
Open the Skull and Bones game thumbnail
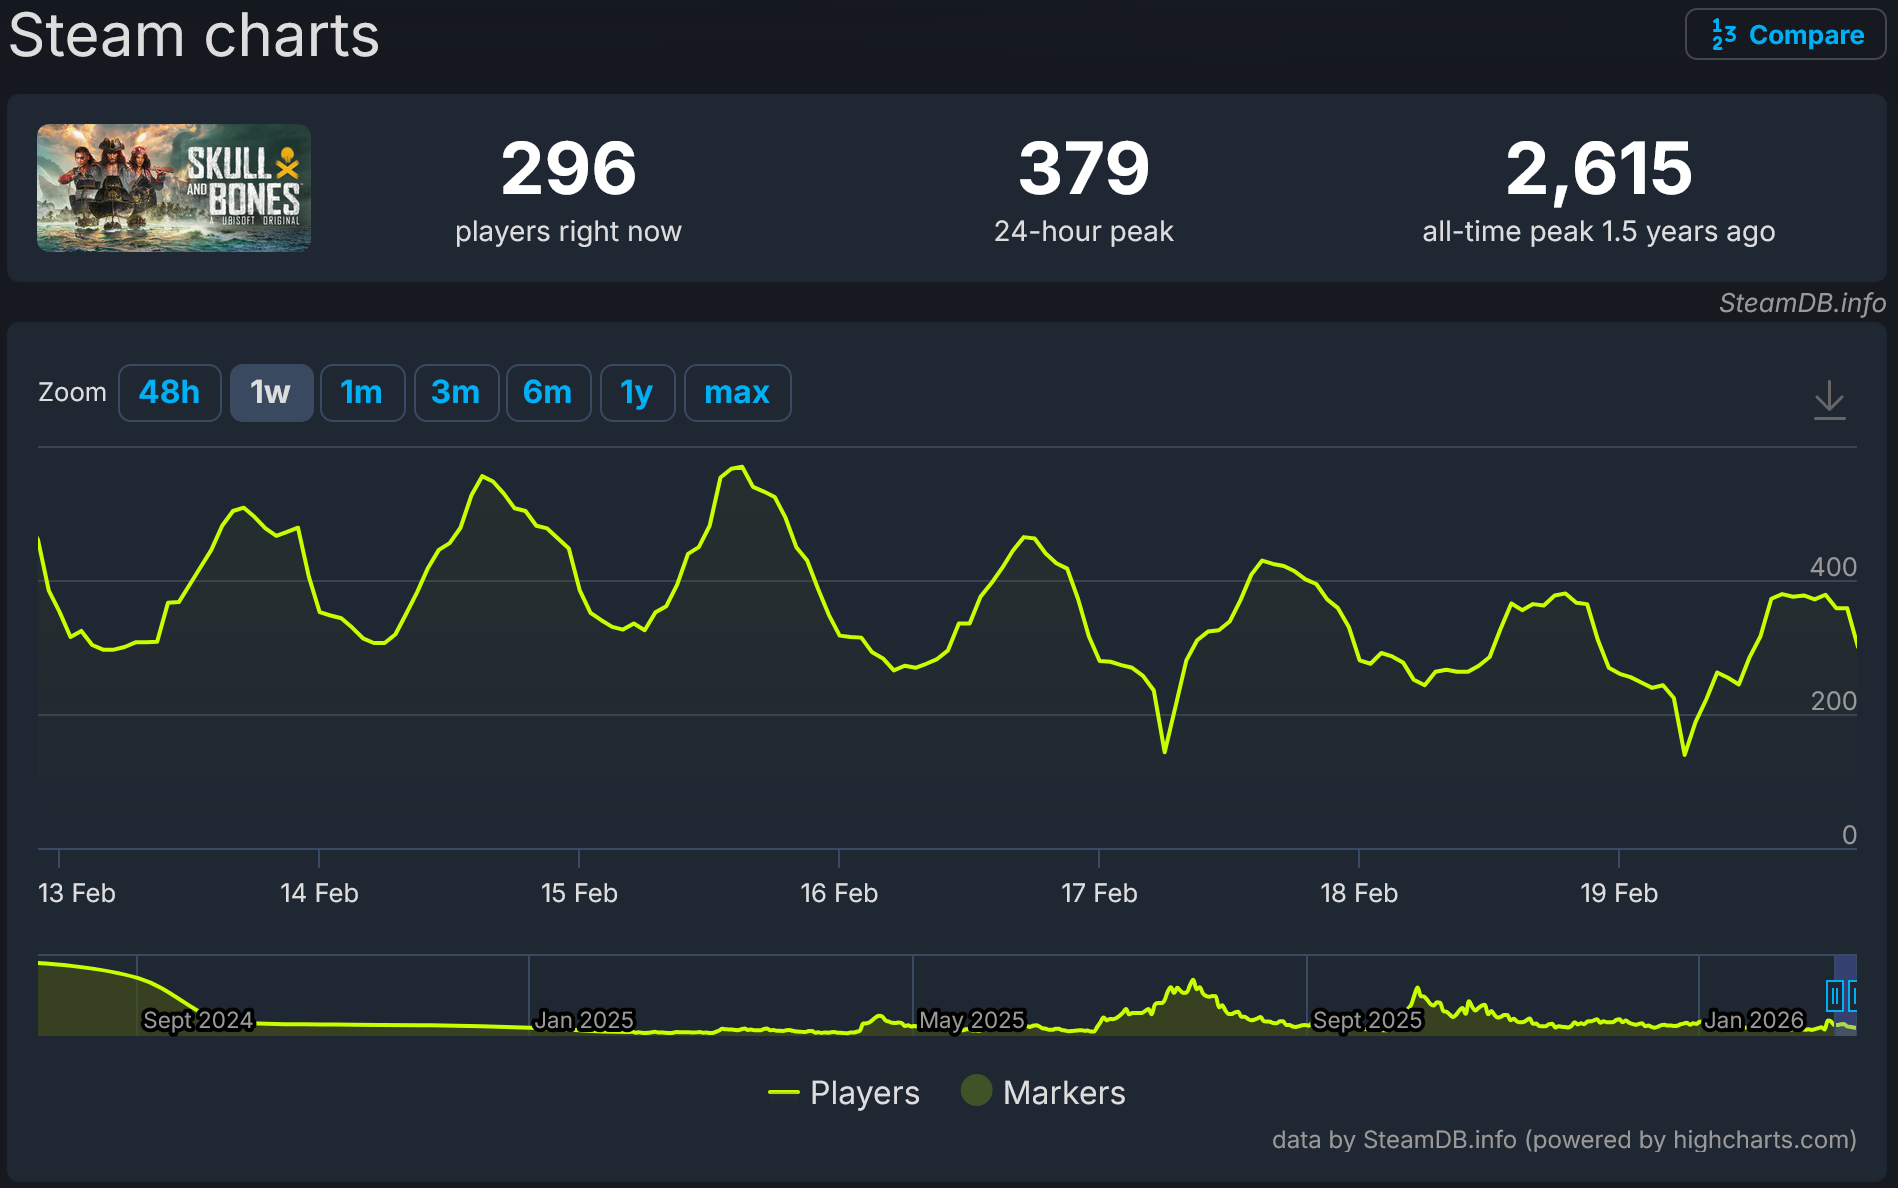point(174,188)
